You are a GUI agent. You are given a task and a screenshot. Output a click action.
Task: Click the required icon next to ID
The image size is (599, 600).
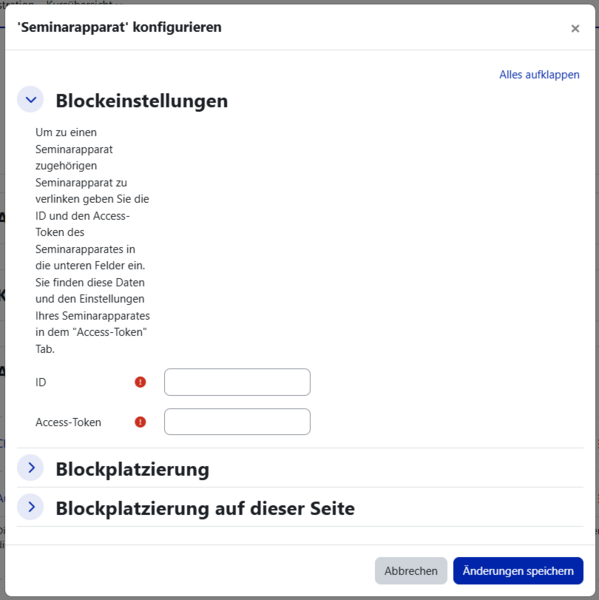tap(140, 382)
